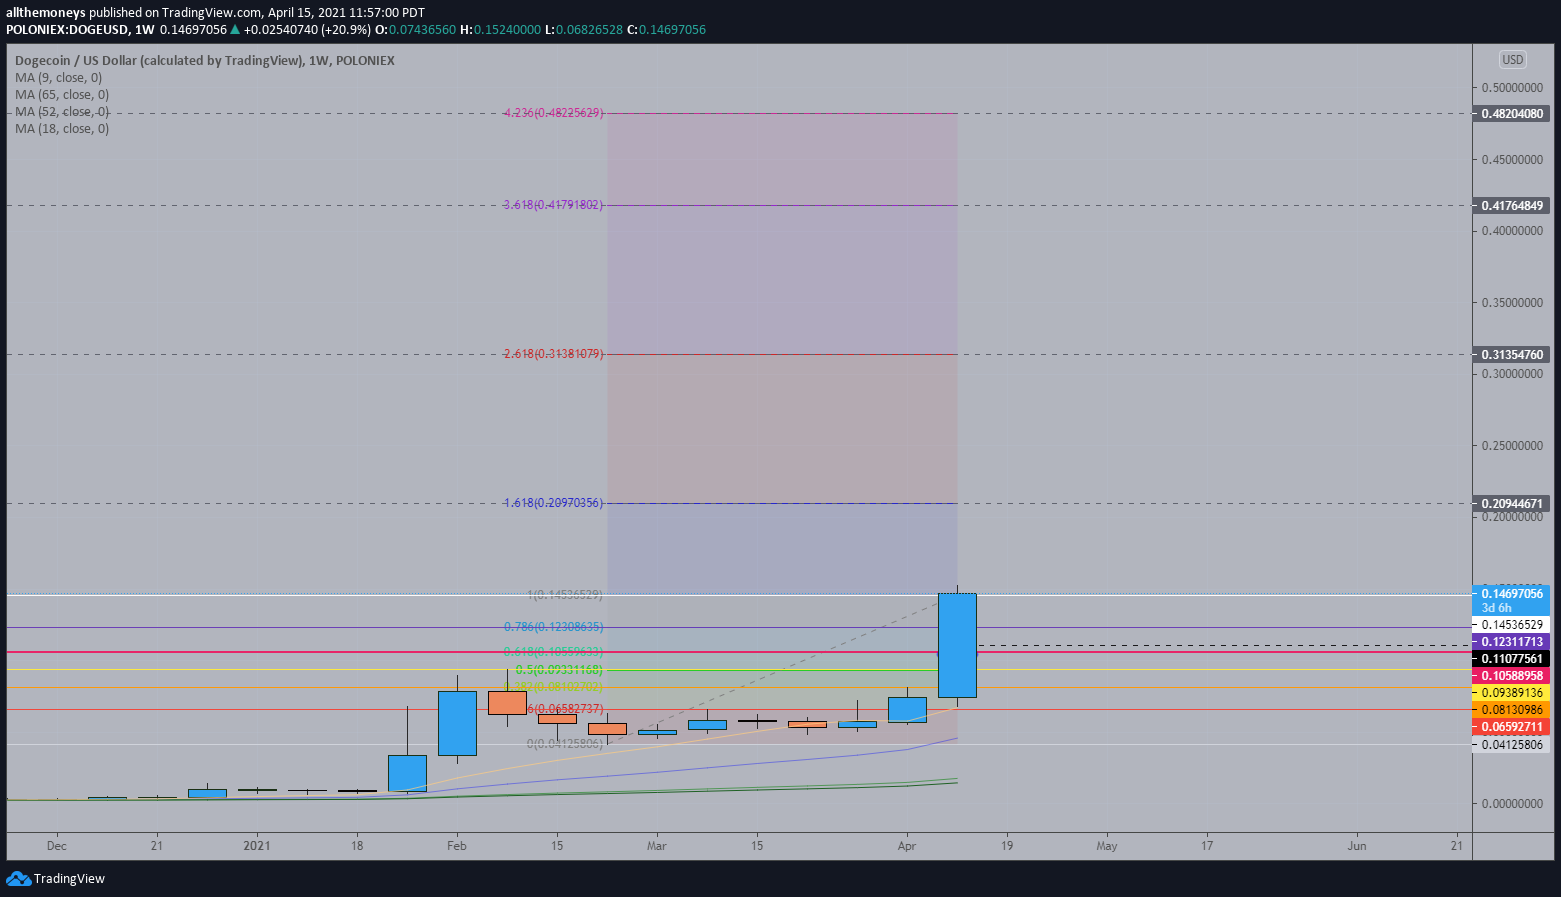Viewport: 1561px width, 897px height.
Task: Click the 4.236(0.48225629) Fibonacci label
Action: click(x=553, y=113)
